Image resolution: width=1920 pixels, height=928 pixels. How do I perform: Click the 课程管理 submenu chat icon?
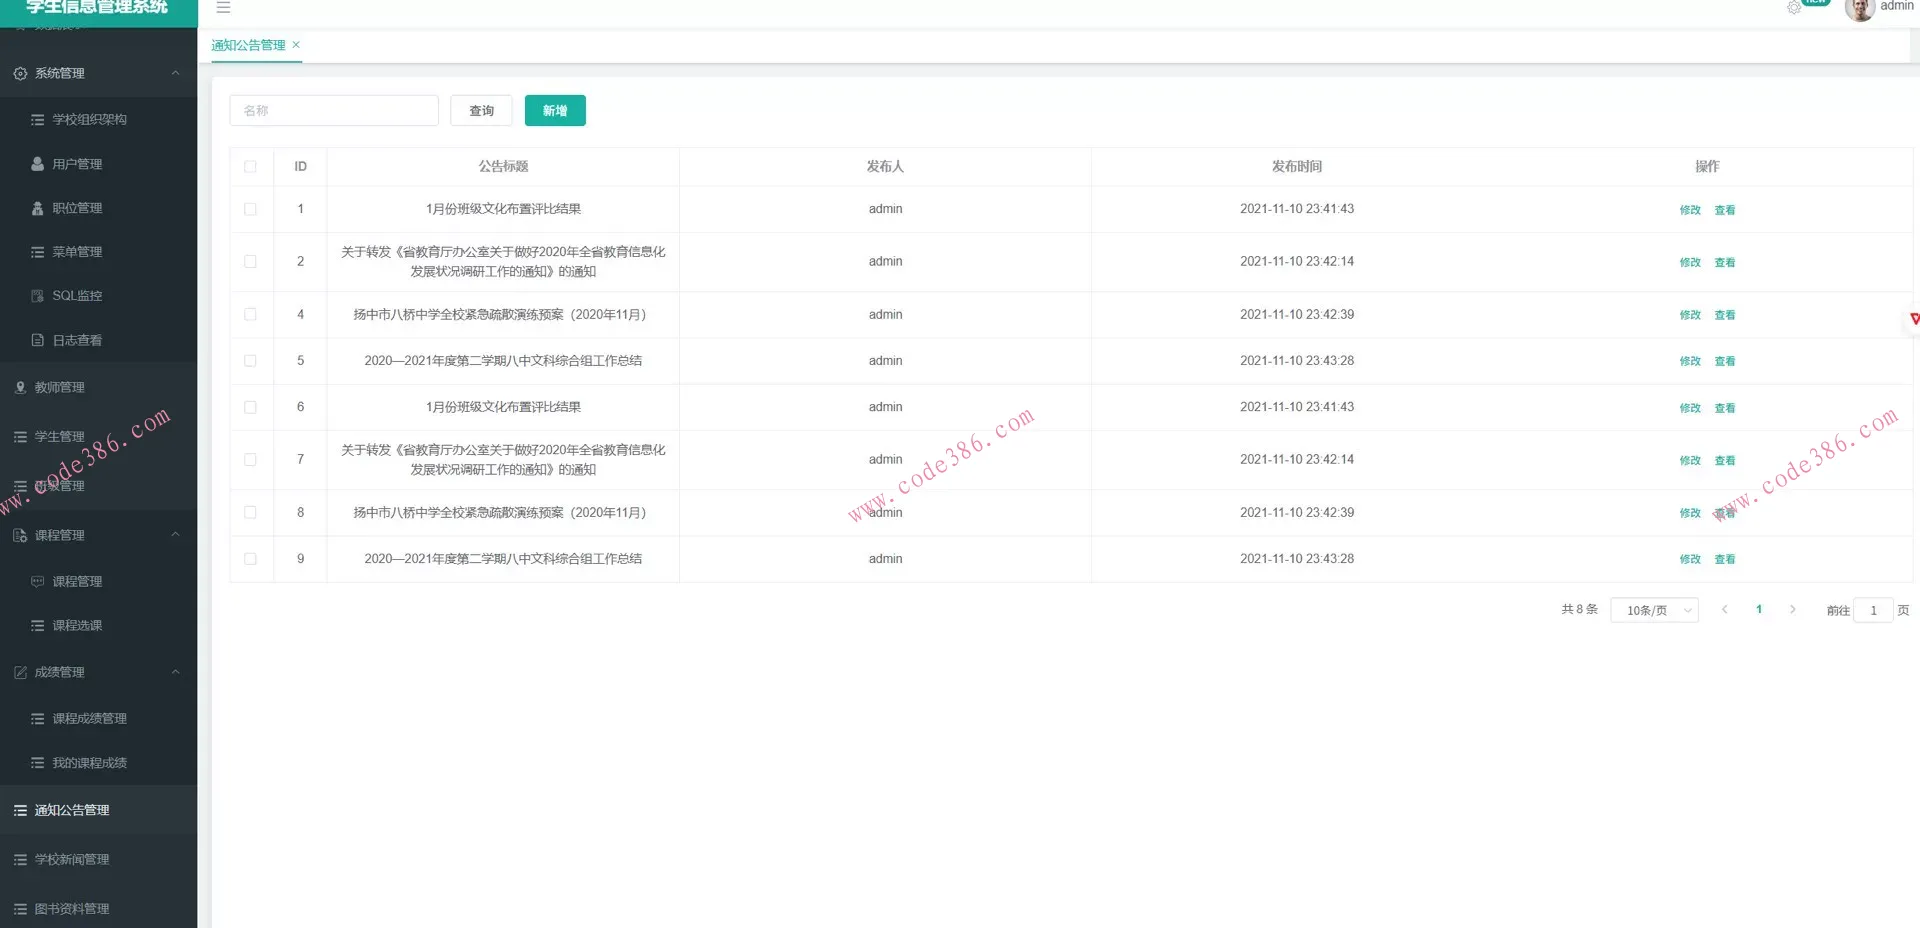coord(38,582)
